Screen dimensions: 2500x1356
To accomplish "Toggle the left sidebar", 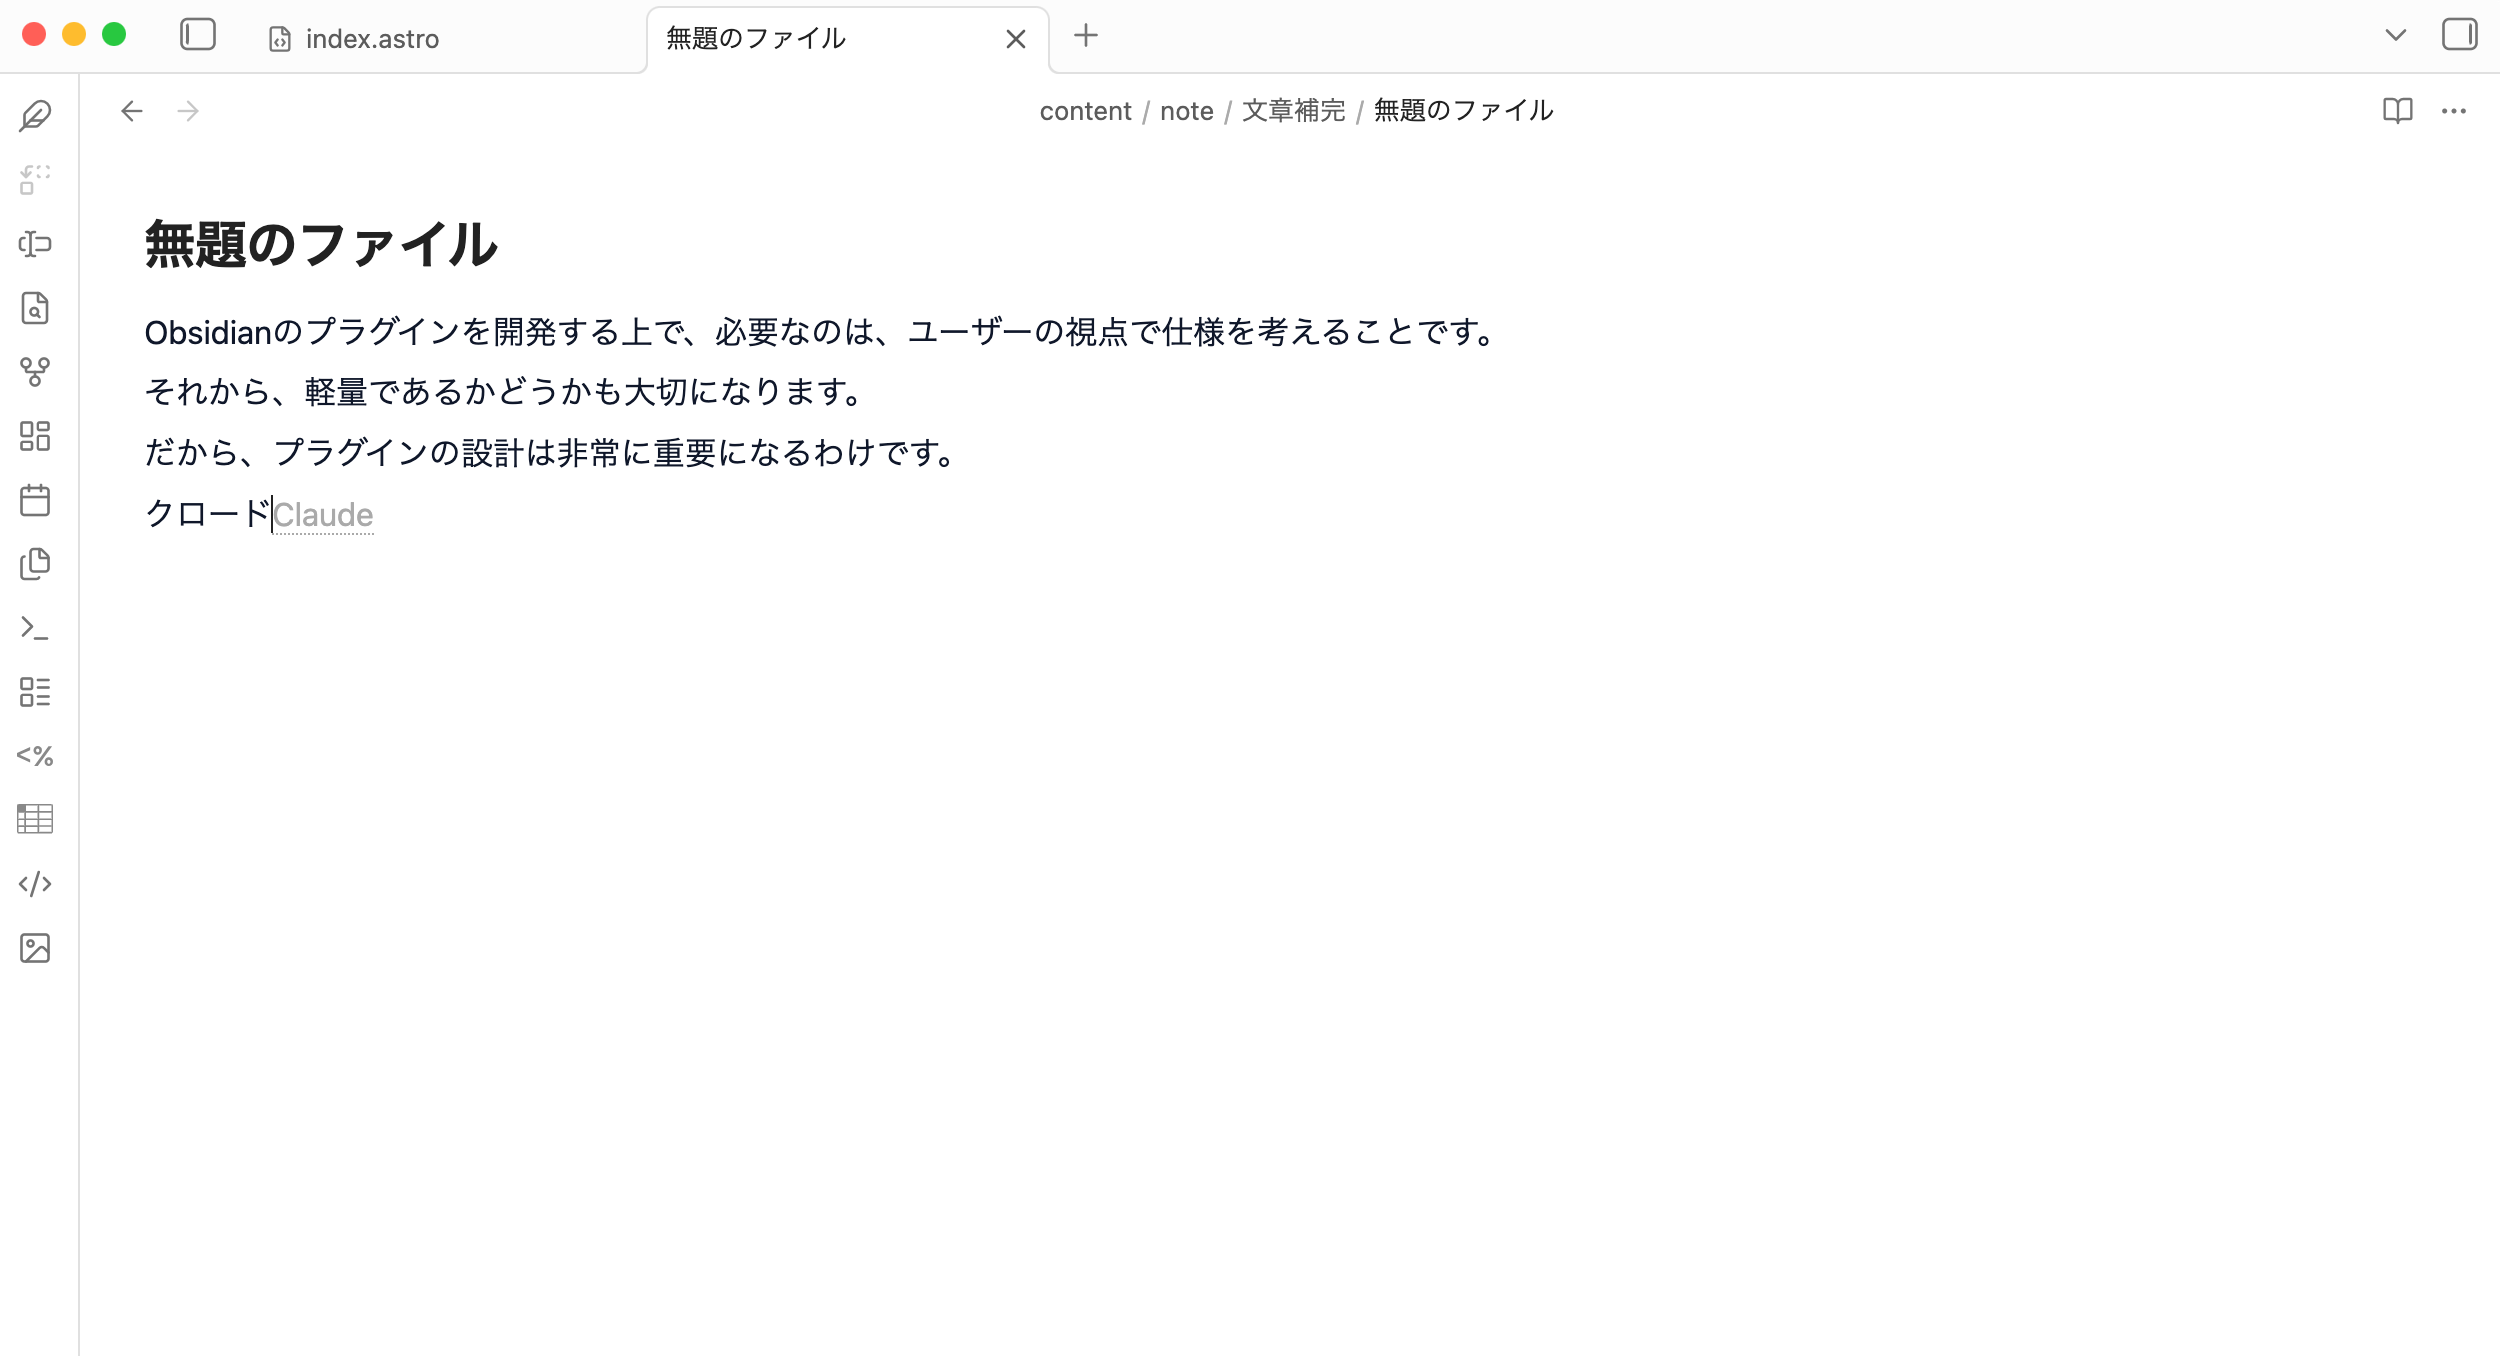I will [x=198, y=35].
